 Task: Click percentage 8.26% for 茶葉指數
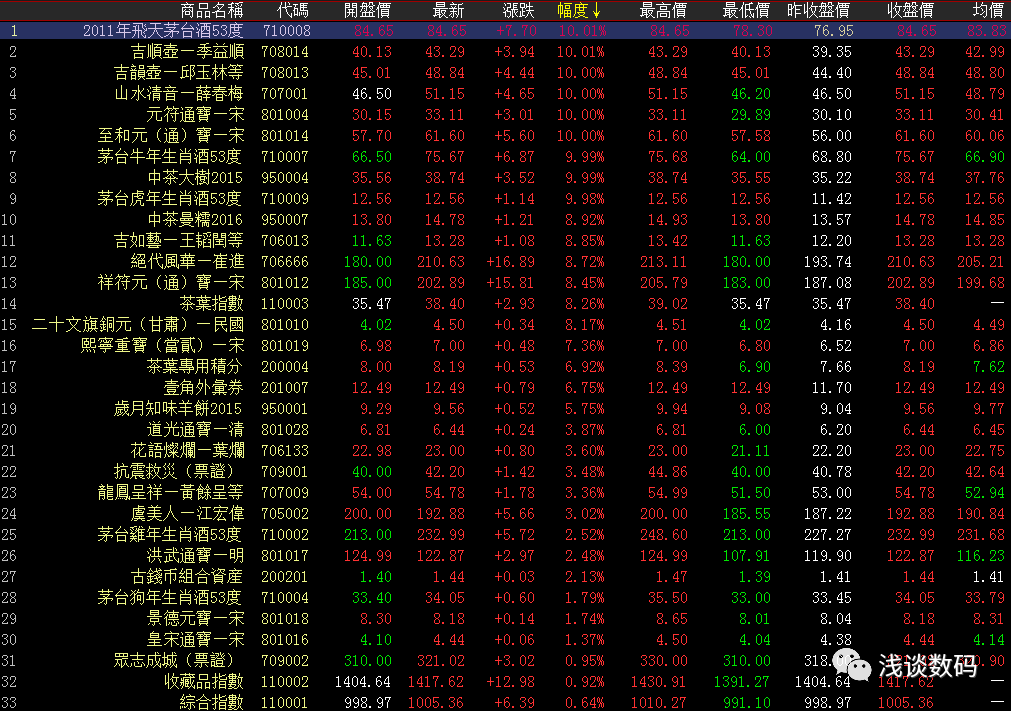pos(585,304)
